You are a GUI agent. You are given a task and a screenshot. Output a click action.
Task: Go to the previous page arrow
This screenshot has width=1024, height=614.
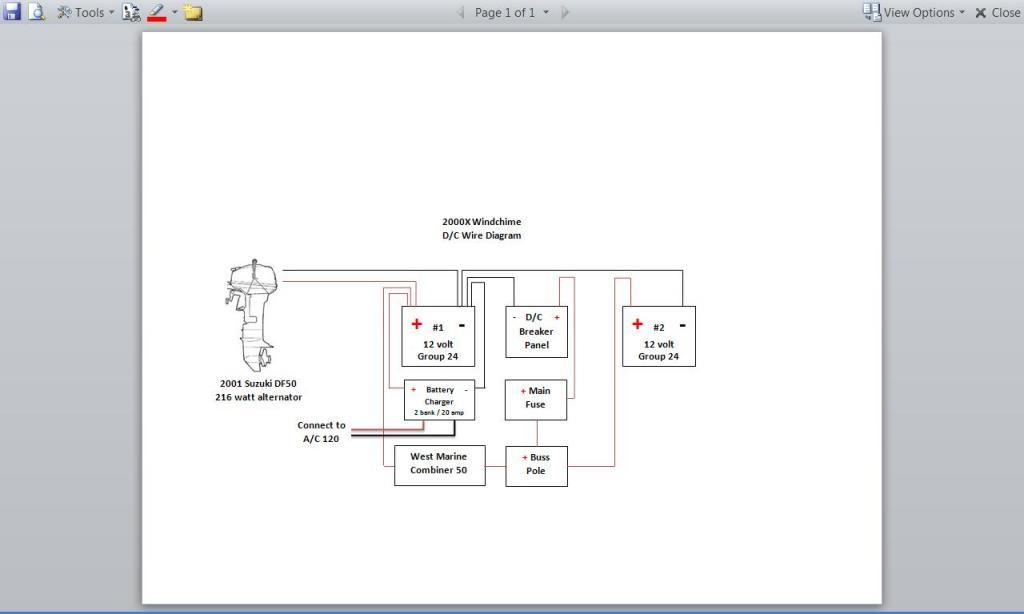click(460, 13)
